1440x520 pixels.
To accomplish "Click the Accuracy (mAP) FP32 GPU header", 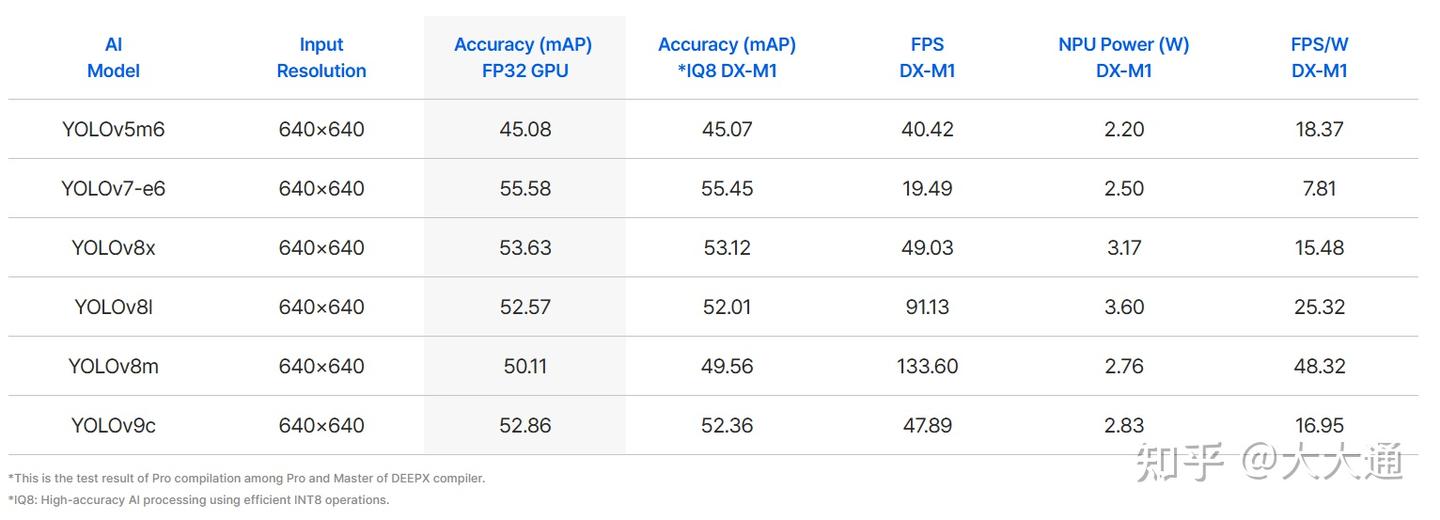I will click(x=523, y=58).
